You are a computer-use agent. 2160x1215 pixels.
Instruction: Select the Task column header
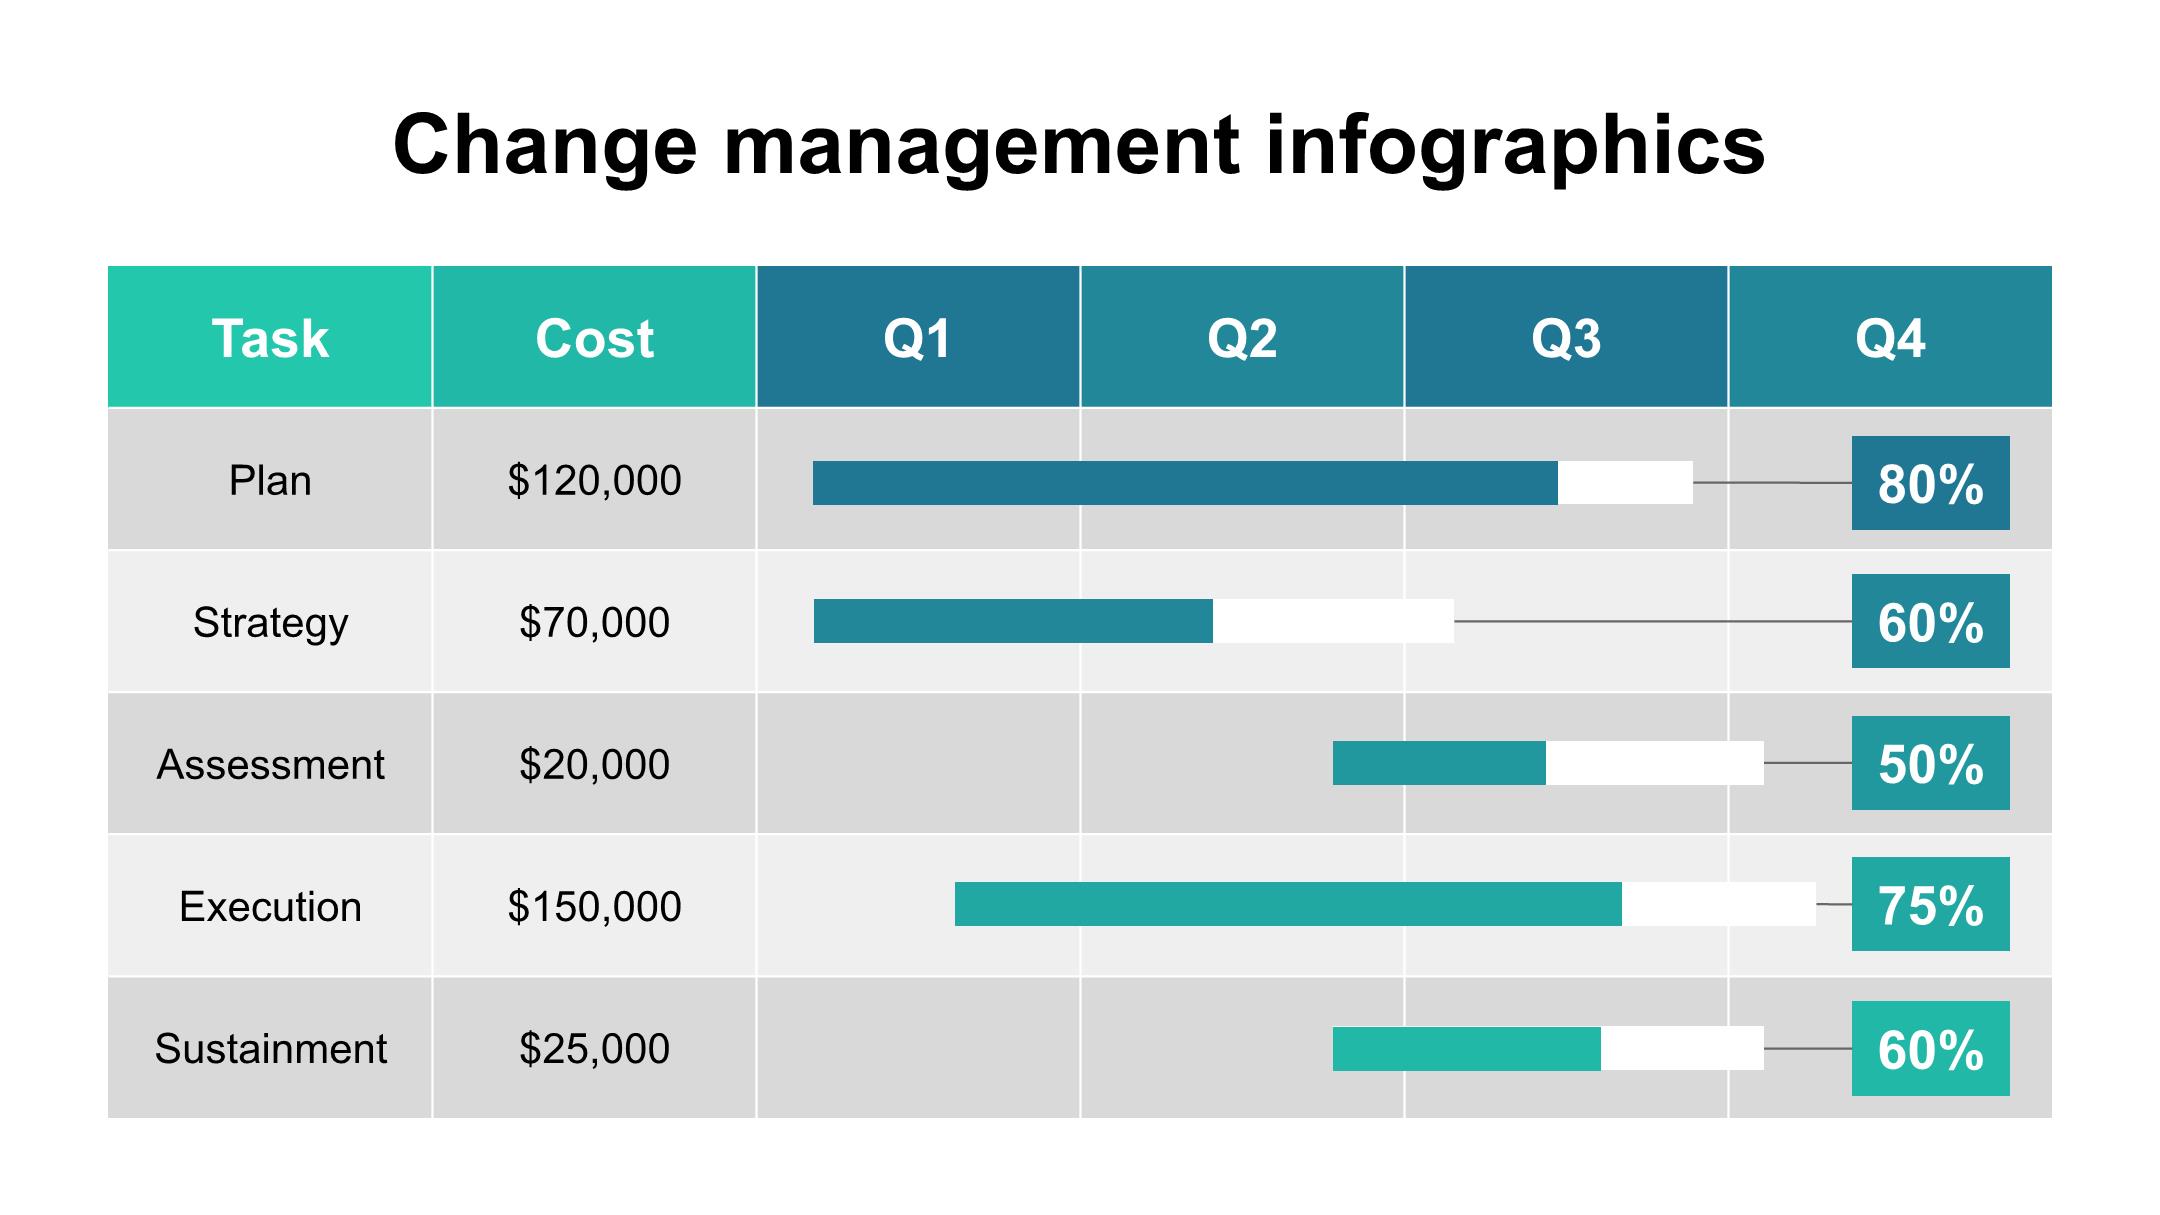tap(270, 338)
